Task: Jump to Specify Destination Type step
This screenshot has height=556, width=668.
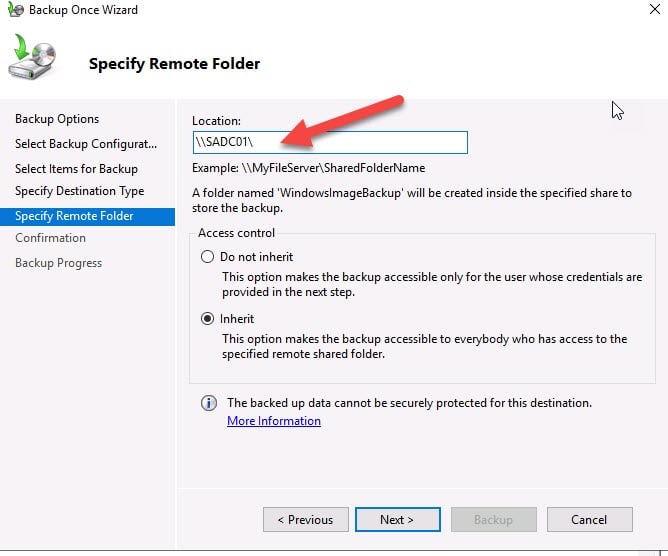Action: tap(79, 191)
